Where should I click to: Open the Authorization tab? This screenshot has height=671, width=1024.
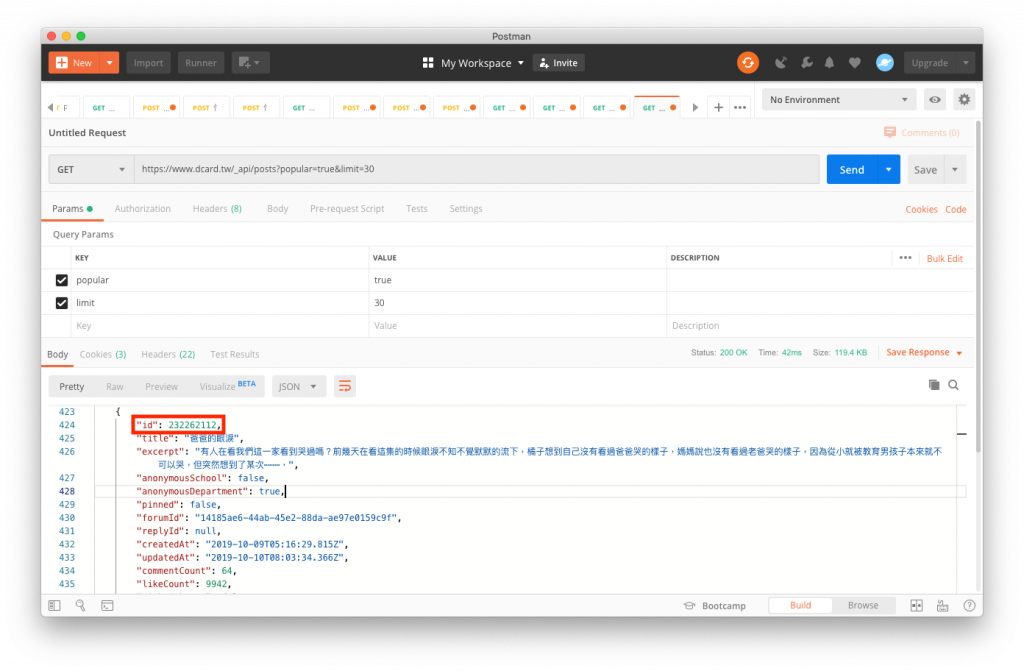pyautogui.click(x=142, y=209)
